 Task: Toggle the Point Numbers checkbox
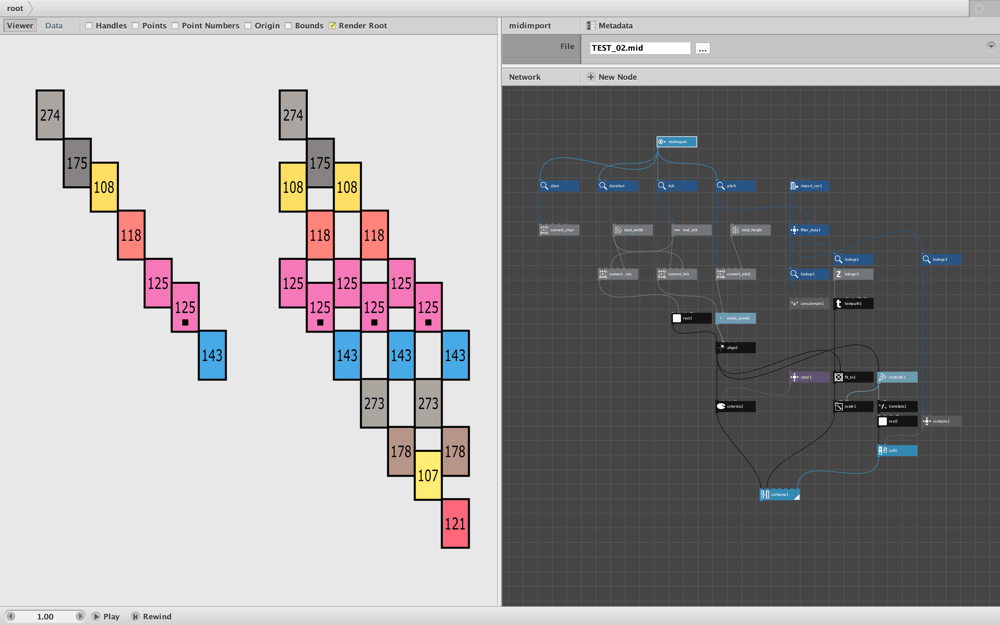(x=175, y=26)
